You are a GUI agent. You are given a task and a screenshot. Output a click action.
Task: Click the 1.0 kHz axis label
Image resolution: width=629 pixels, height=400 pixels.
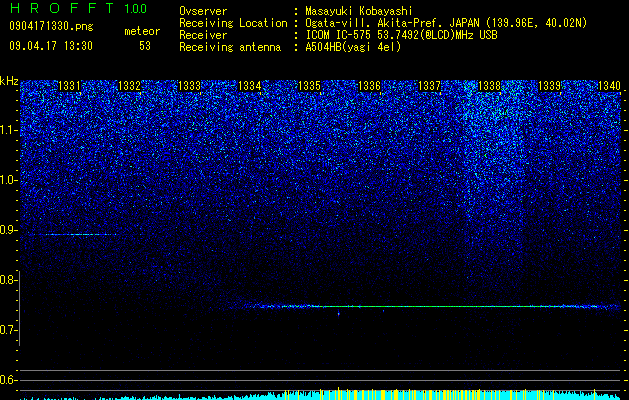(x=9, y=180)
